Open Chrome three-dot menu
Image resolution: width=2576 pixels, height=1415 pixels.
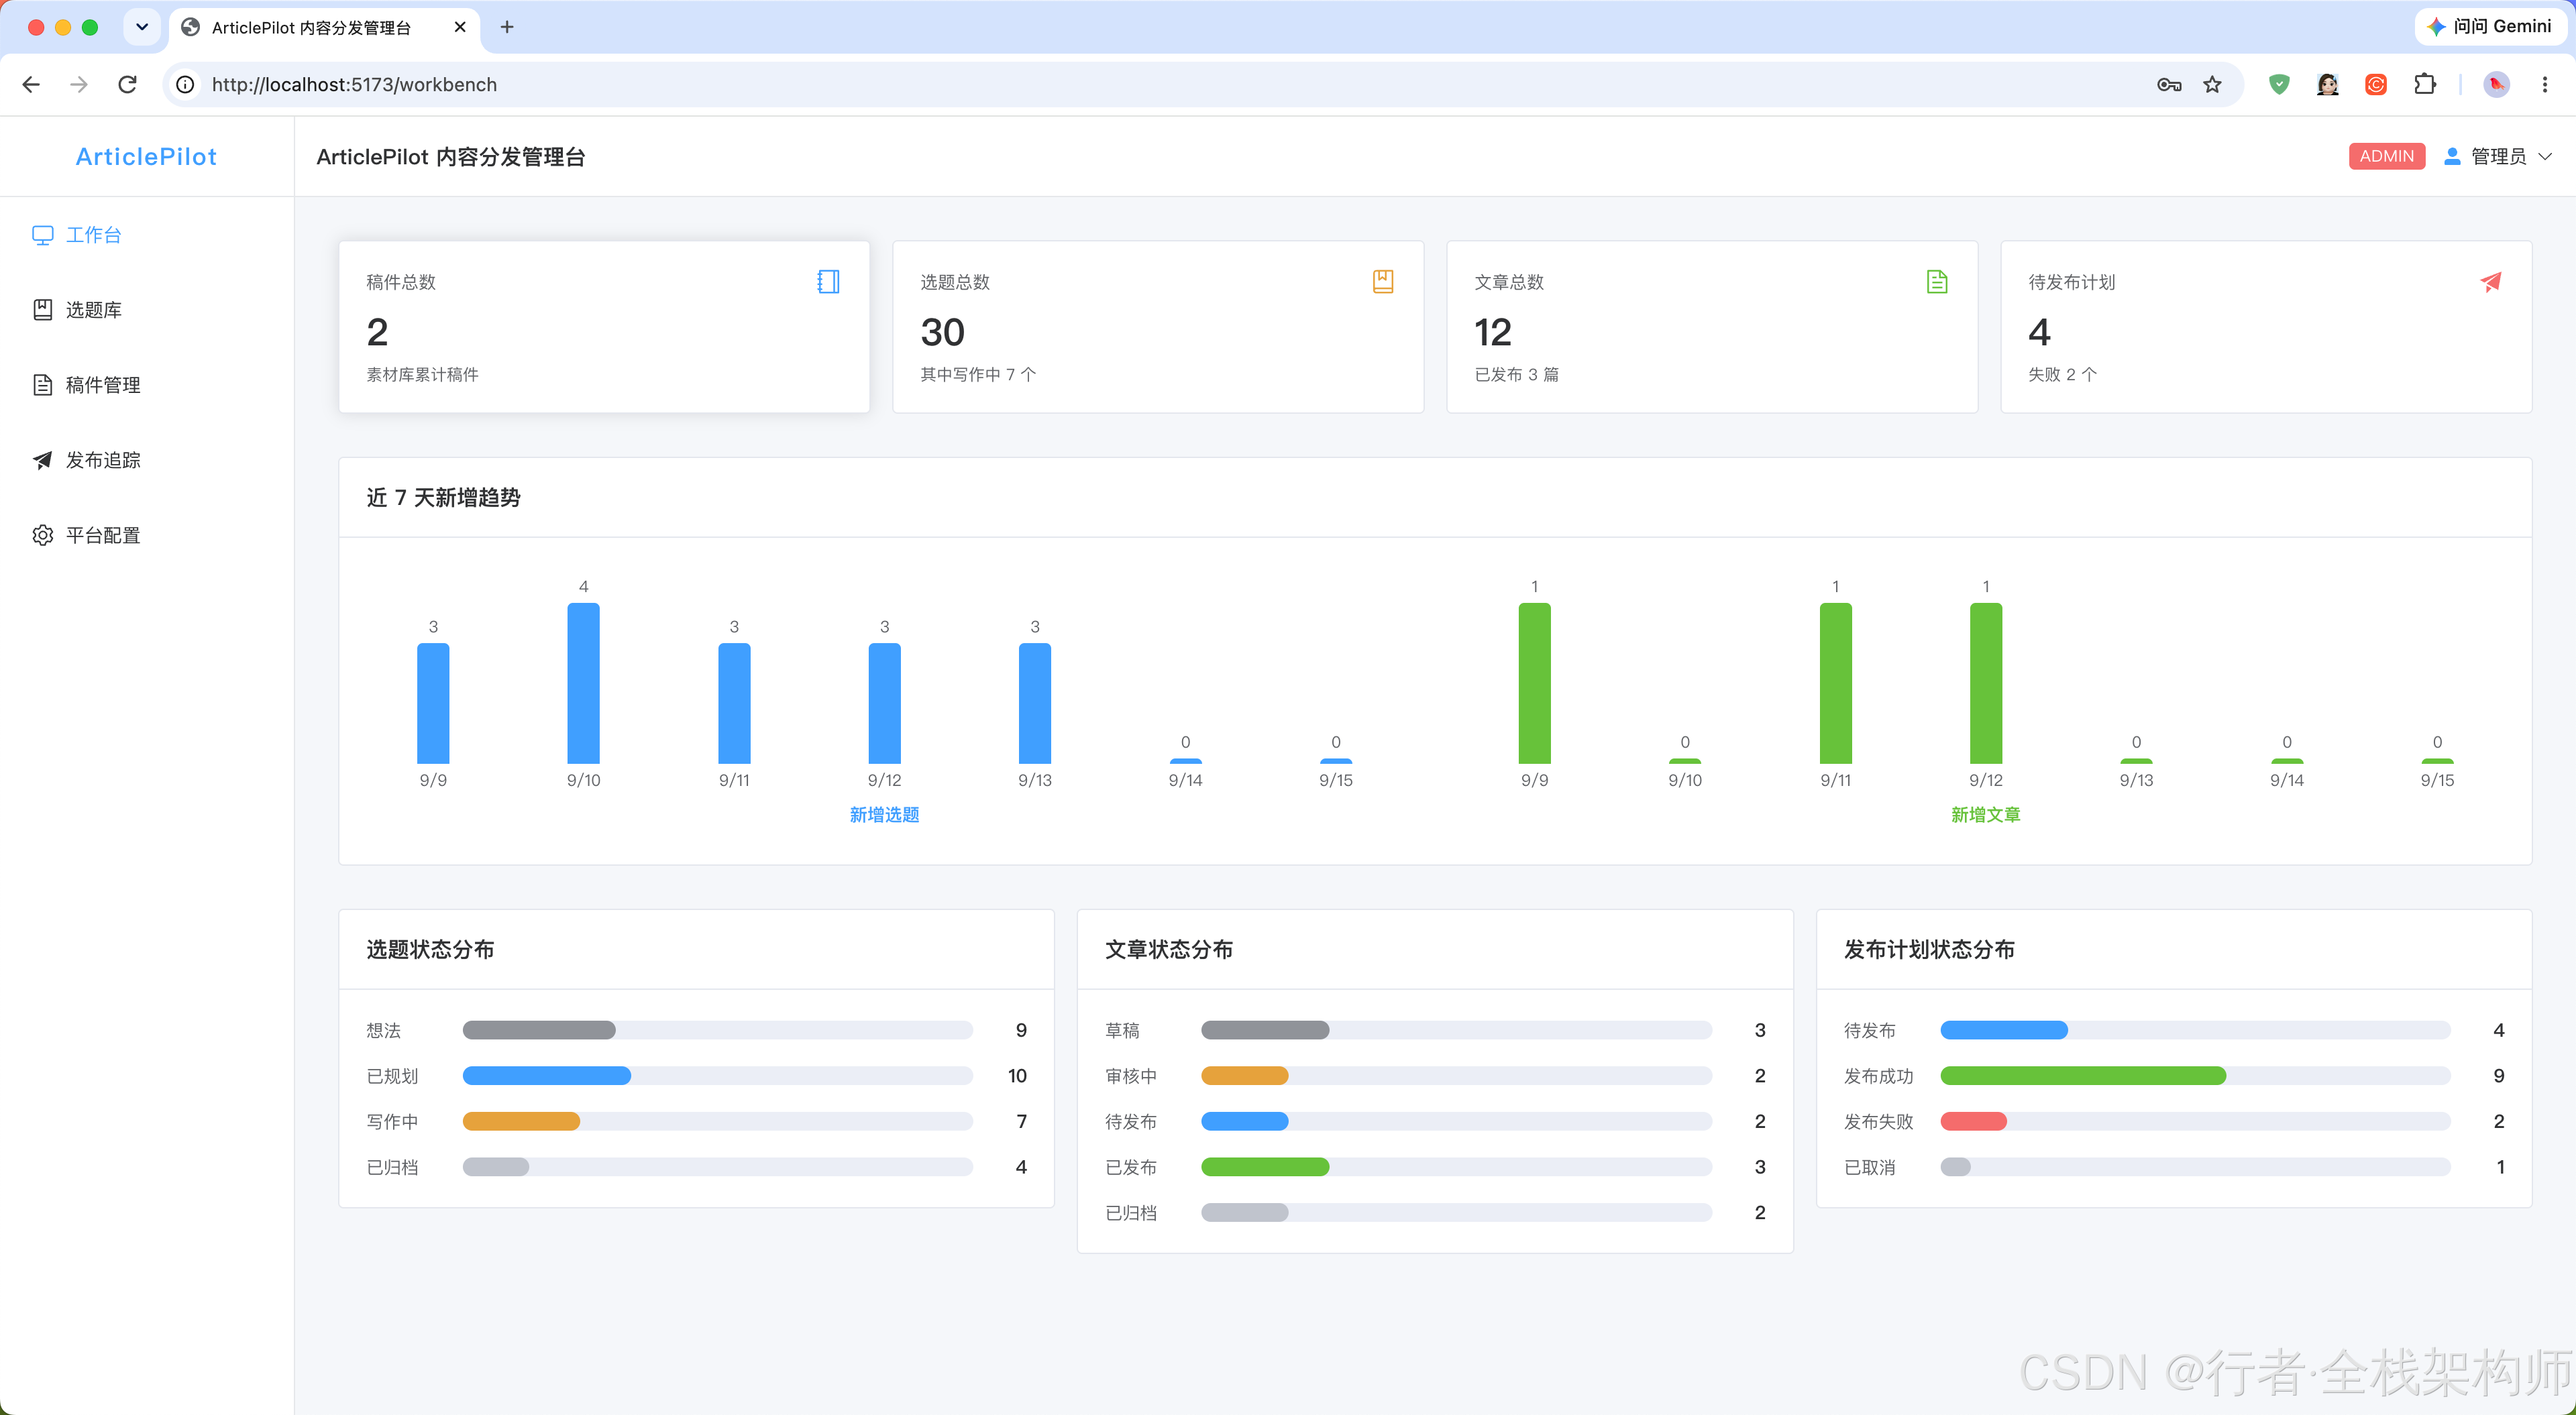coord(2544,85)
